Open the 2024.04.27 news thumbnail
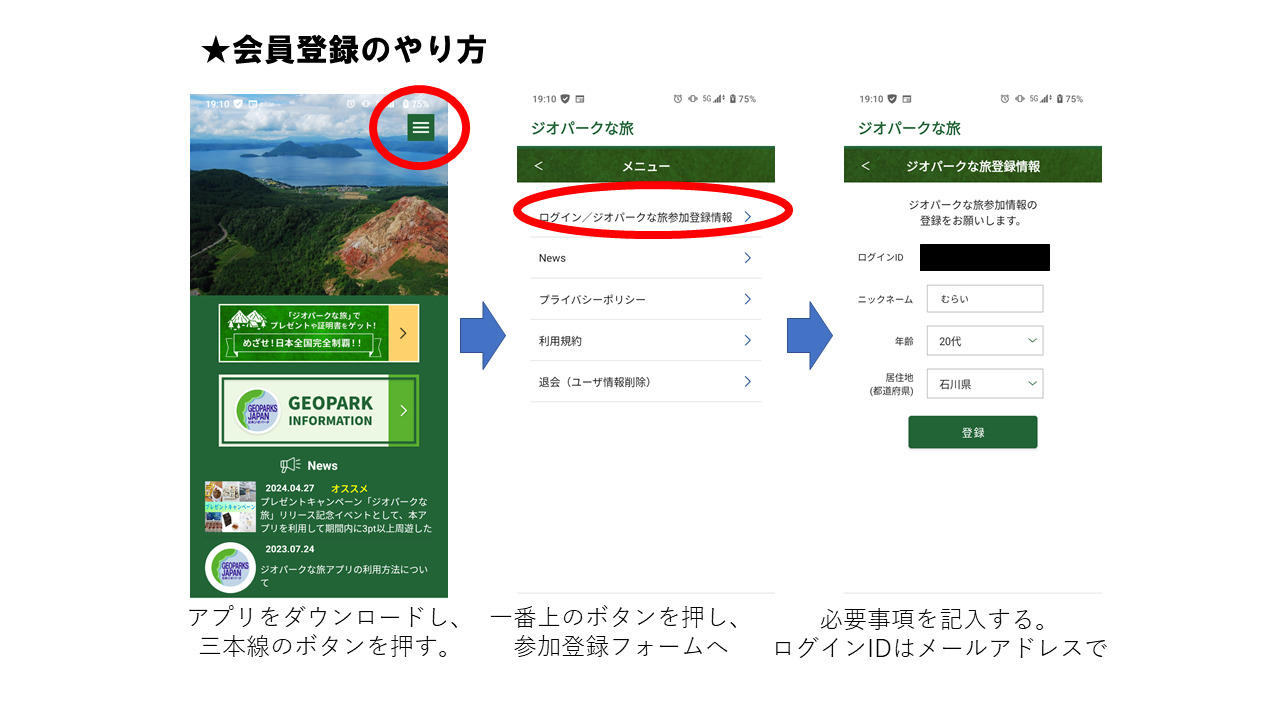This screenshot has height=720, width=1280. click(x=230, y=506)
